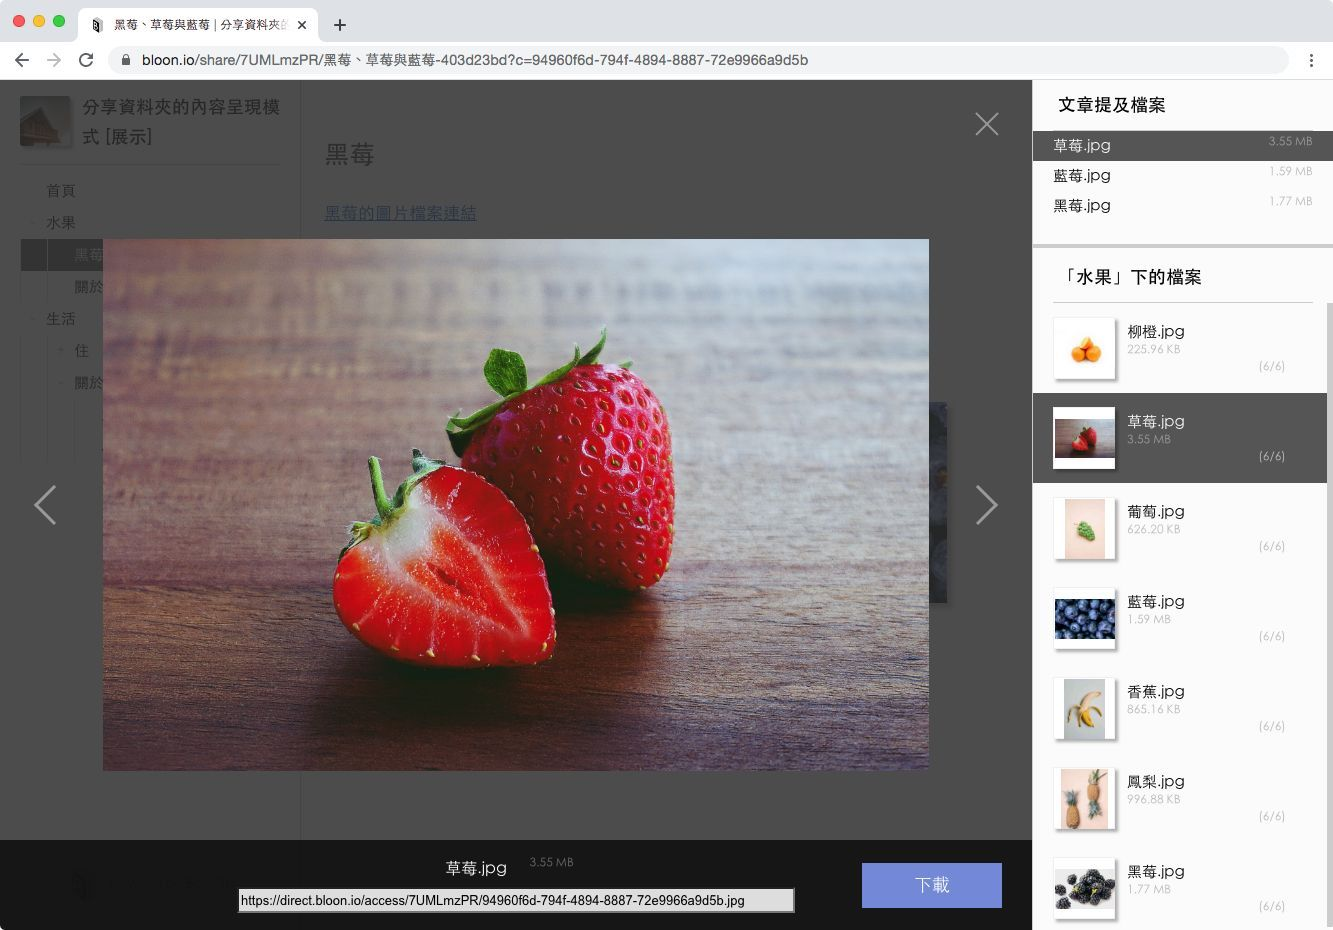Click the 黑莓.jpg thumbnail in 水果 files

[x=1084, y=888]
